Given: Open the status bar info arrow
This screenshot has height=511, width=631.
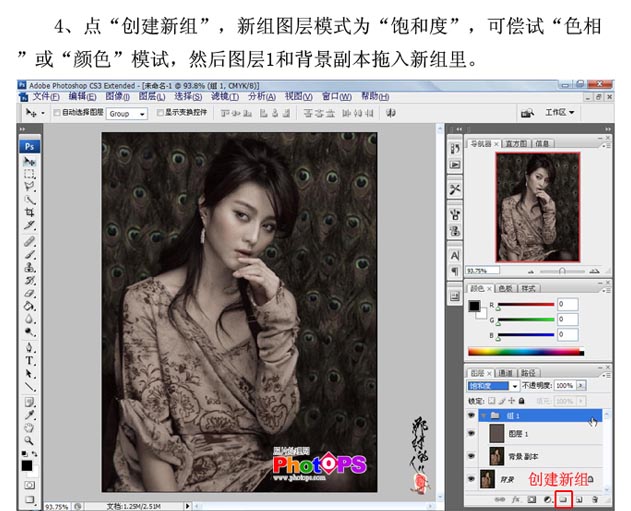Looking at the screenshot, I should pos(187,506).
